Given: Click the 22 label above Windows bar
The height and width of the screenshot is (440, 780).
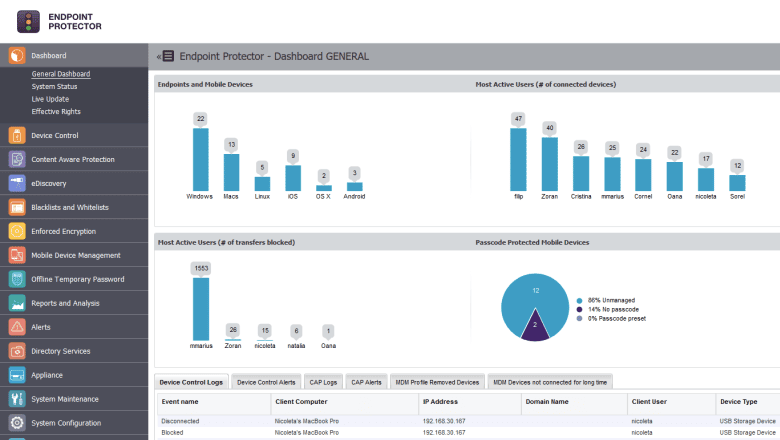Looking at the screenshot, I should [200, 118].
